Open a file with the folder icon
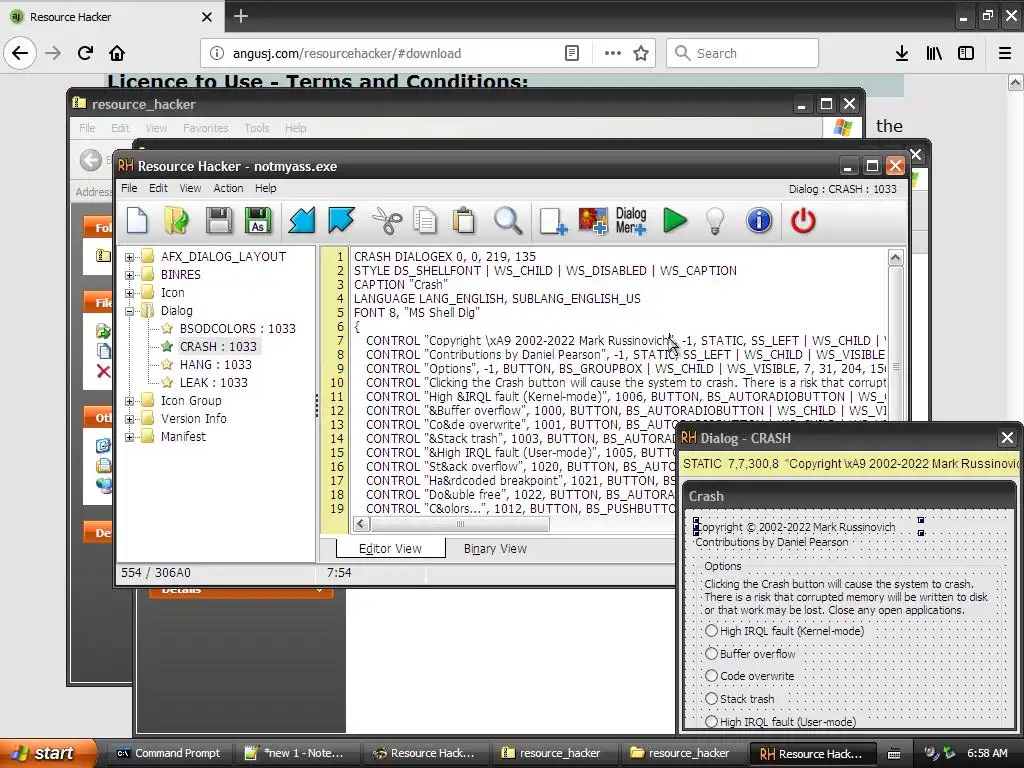Screen dimensions: 1024x768 [x=176, y=221]
